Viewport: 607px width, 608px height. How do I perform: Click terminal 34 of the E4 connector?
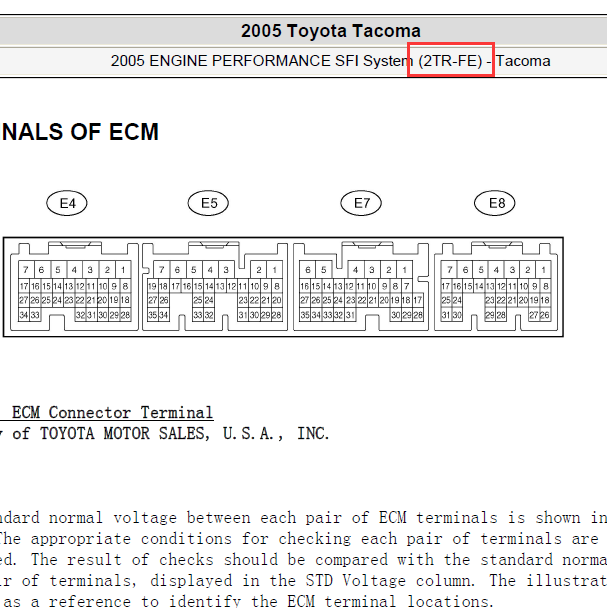(x=24, y=315)
